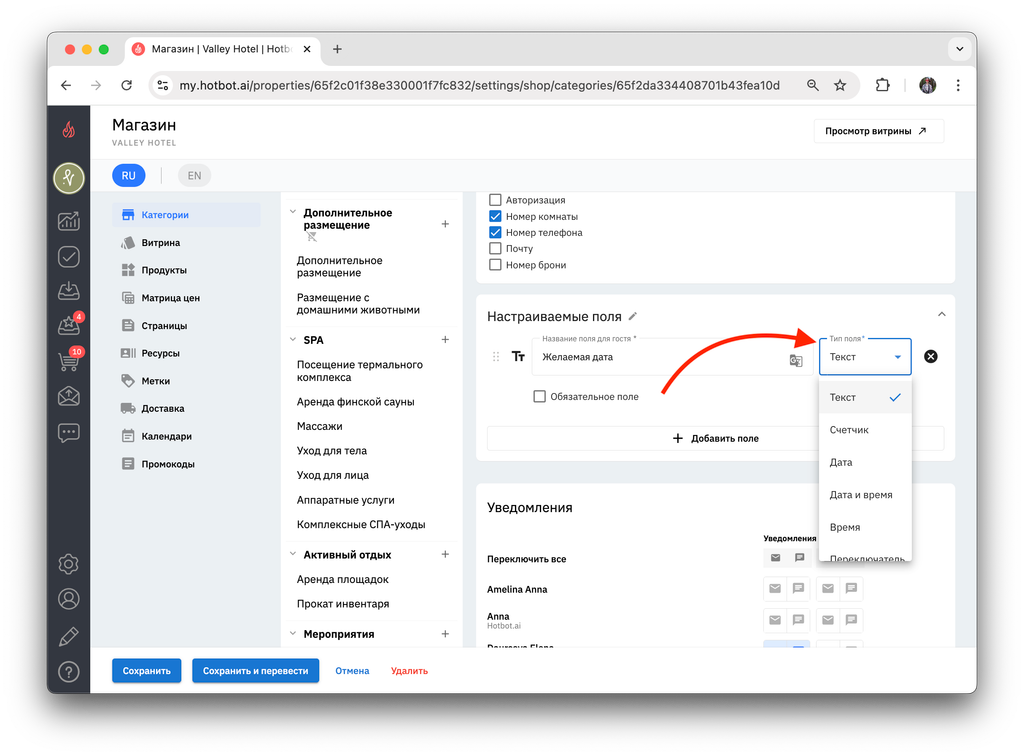This screenshot has height=756, width=1024.
Task: Open the pencil editor sidebar icon
Action: pyautogui.click(x=69, y=636)
